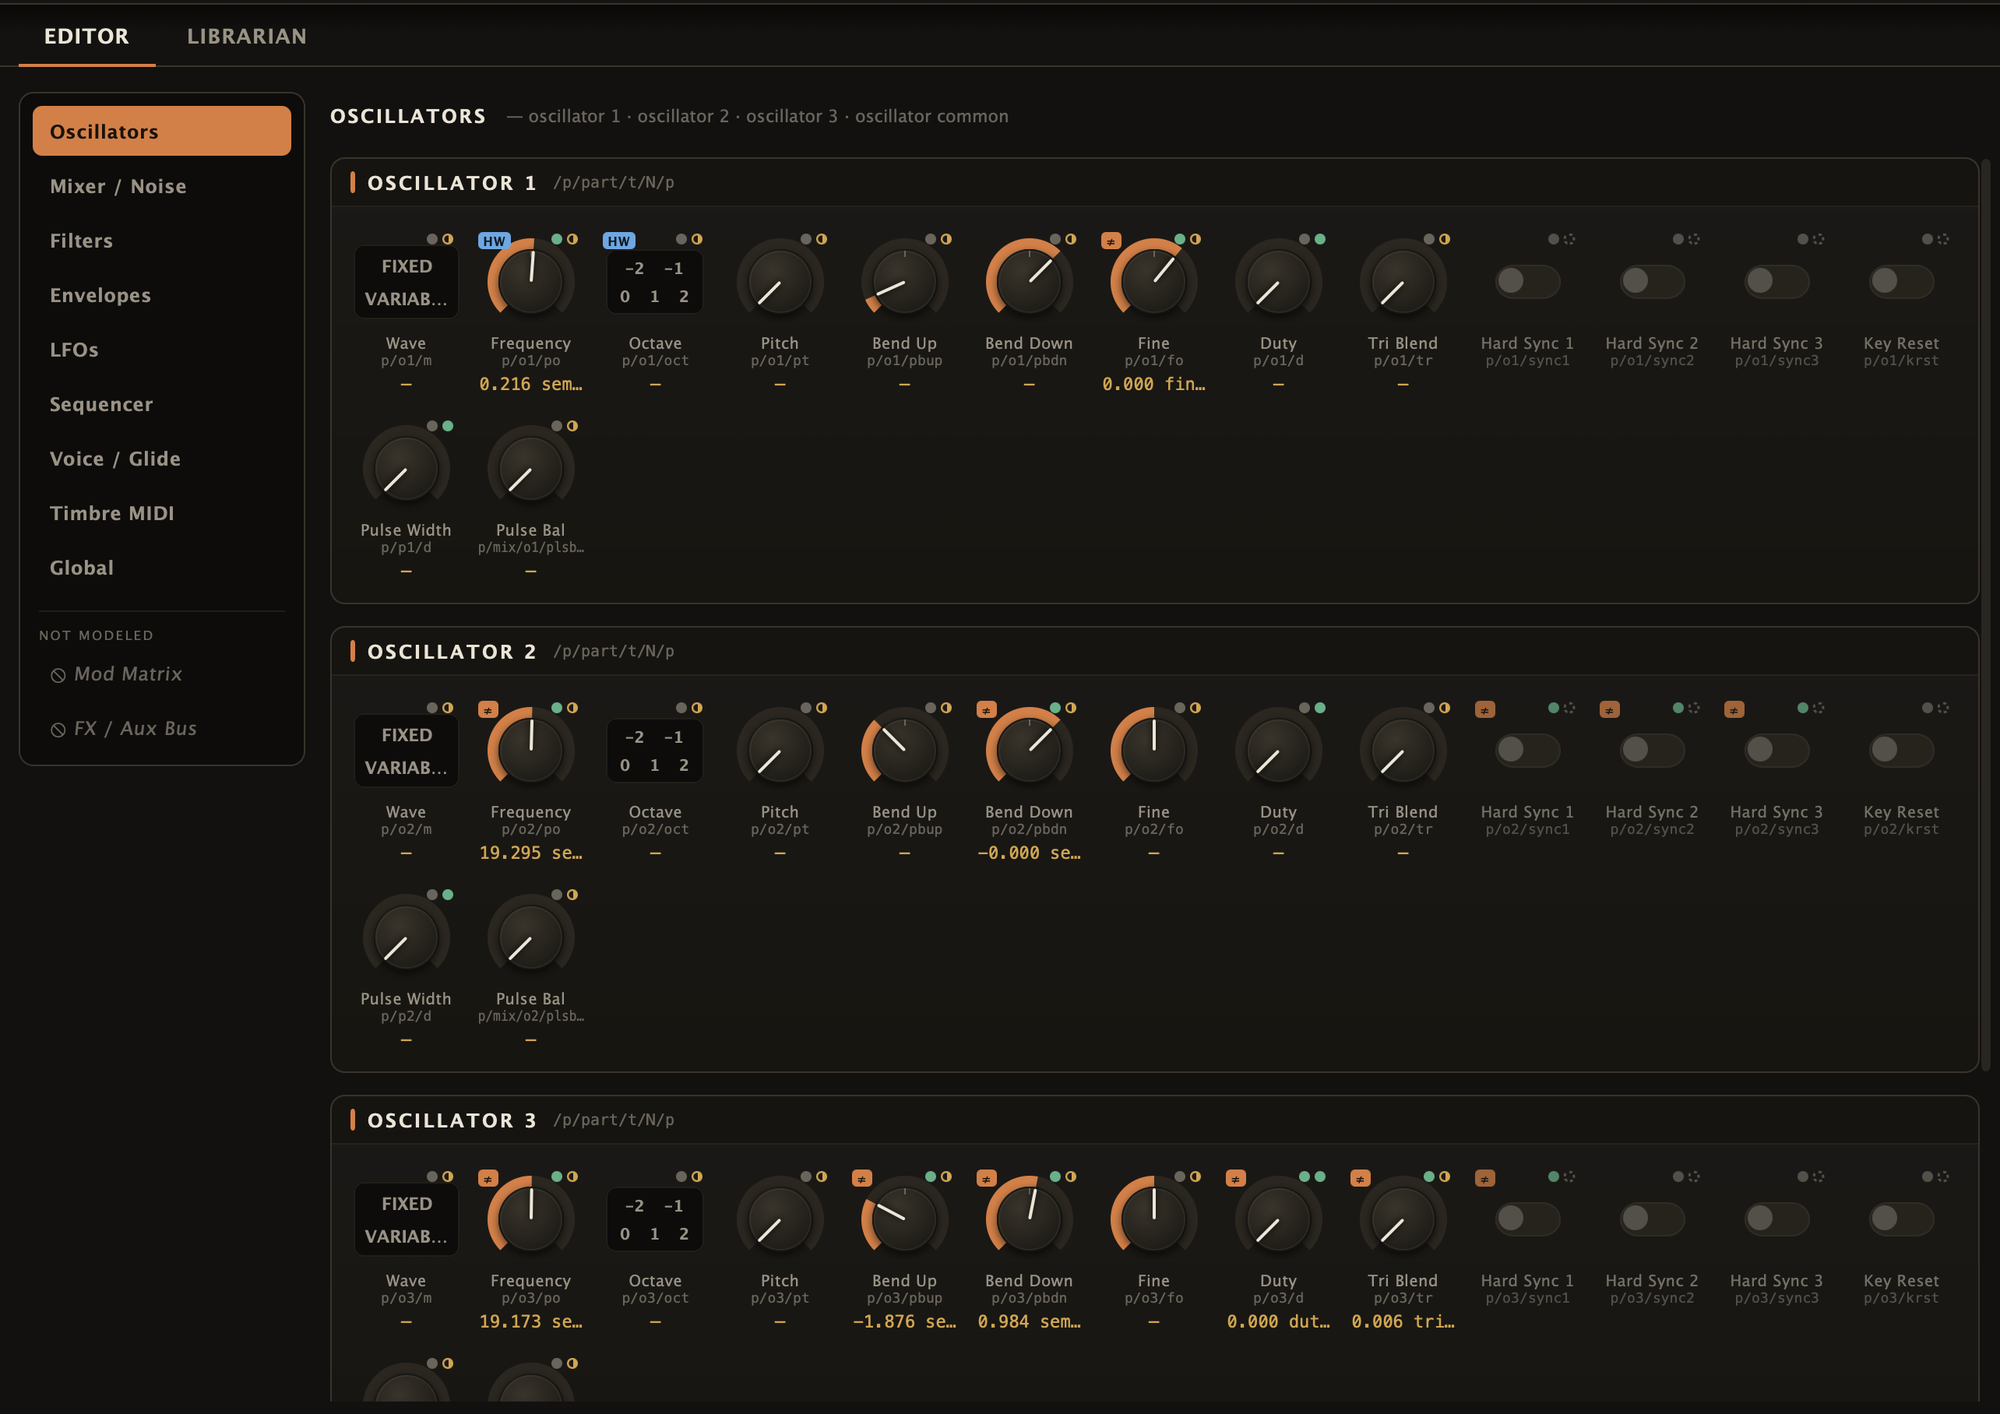Image resolution: width=2000 pixels, height=1414 pixels.
Task: Click the HW badge on Oscillator 1 Frequency
Action: (494, 241)
